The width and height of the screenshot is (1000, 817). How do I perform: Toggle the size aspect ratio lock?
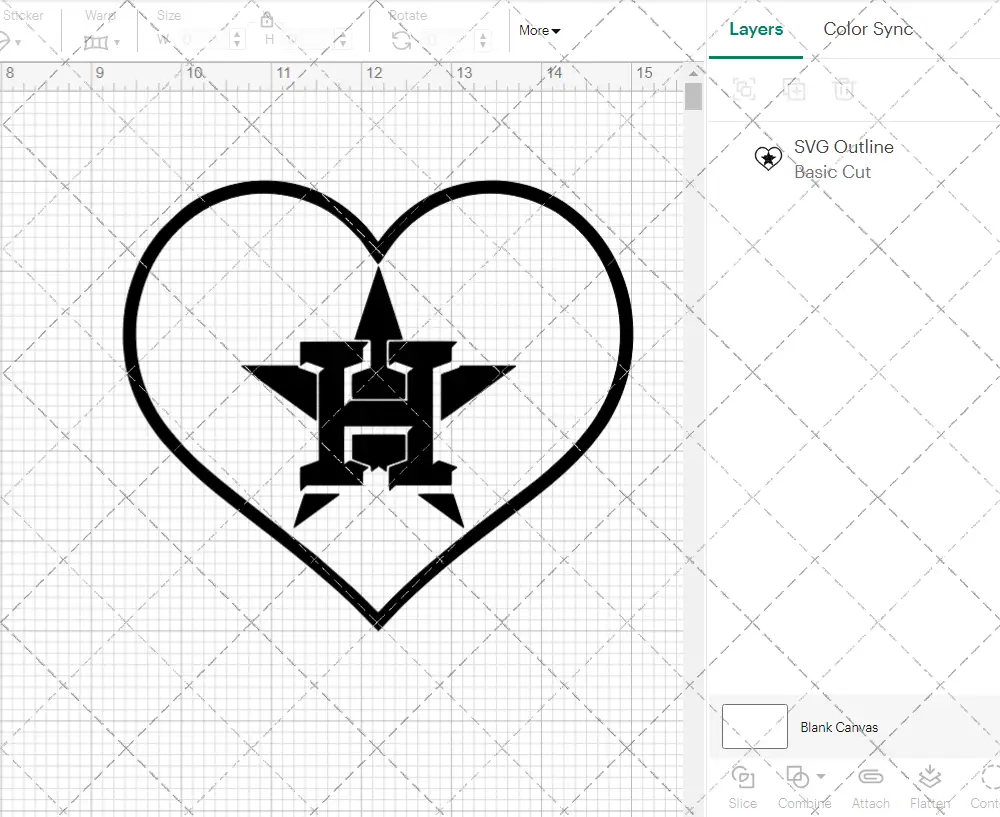[x=267, y=20]
